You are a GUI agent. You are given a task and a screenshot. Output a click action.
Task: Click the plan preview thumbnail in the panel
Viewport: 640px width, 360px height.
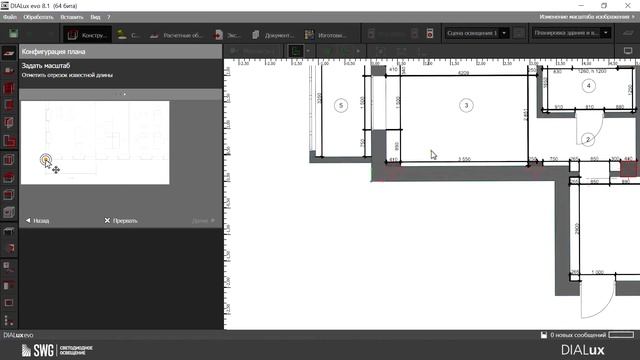pos(95,142)
